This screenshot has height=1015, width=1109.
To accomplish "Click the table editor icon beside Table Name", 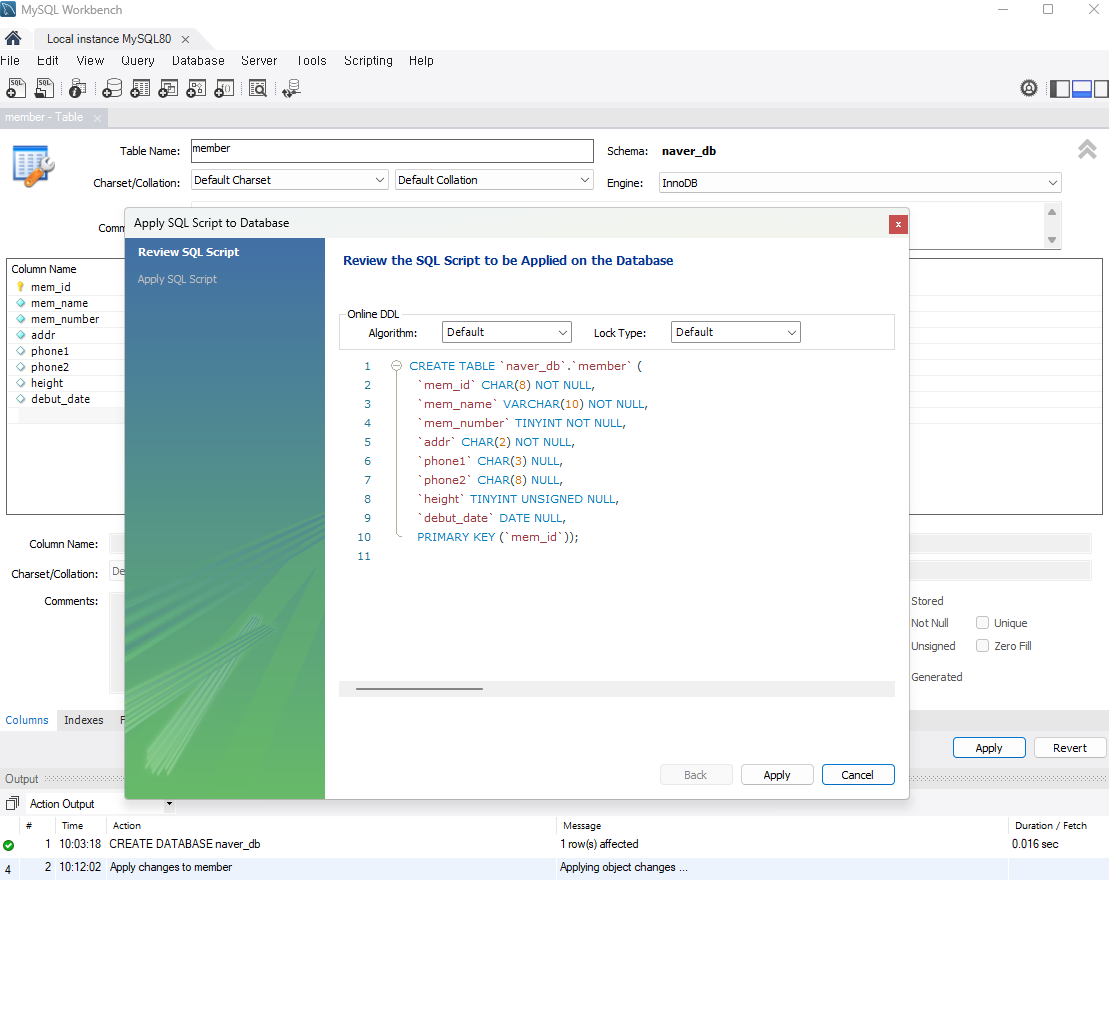I will [x=33, y=166].
